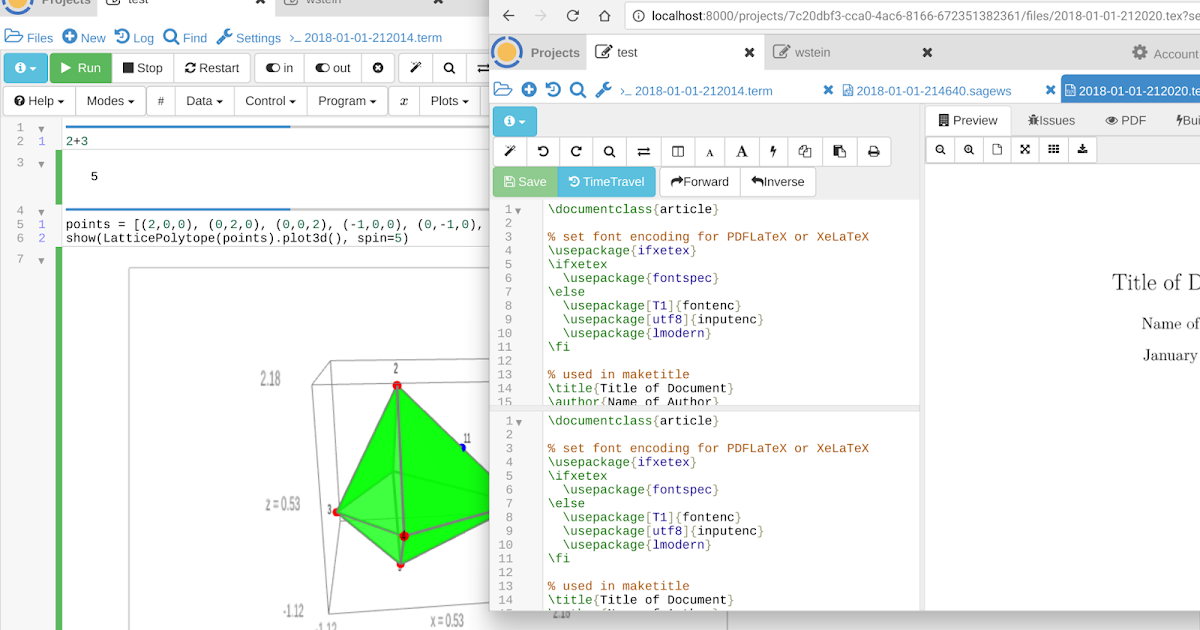Screen dimensions: 1200x630
Task: Toggle visibility of worksheet input cells
Action: click(278, 67)
